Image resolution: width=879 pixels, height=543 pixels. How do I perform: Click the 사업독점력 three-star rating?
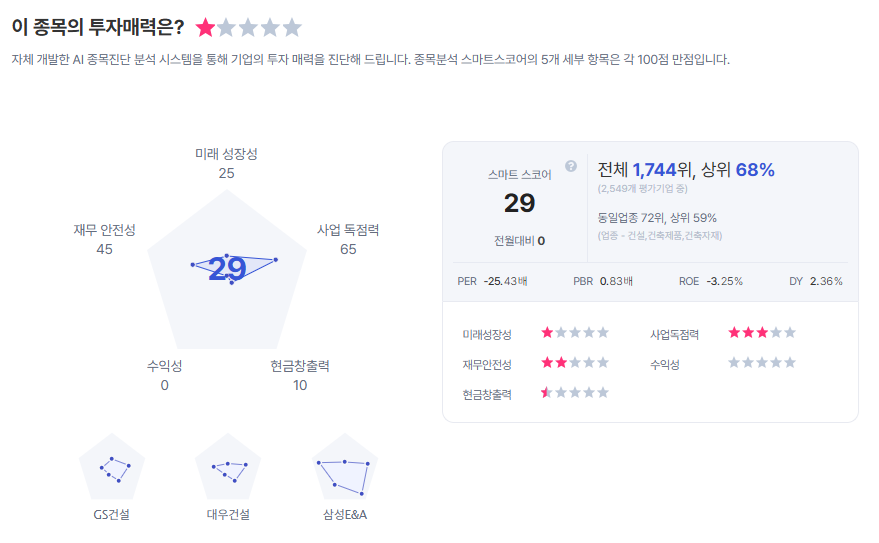coord(762,333)
